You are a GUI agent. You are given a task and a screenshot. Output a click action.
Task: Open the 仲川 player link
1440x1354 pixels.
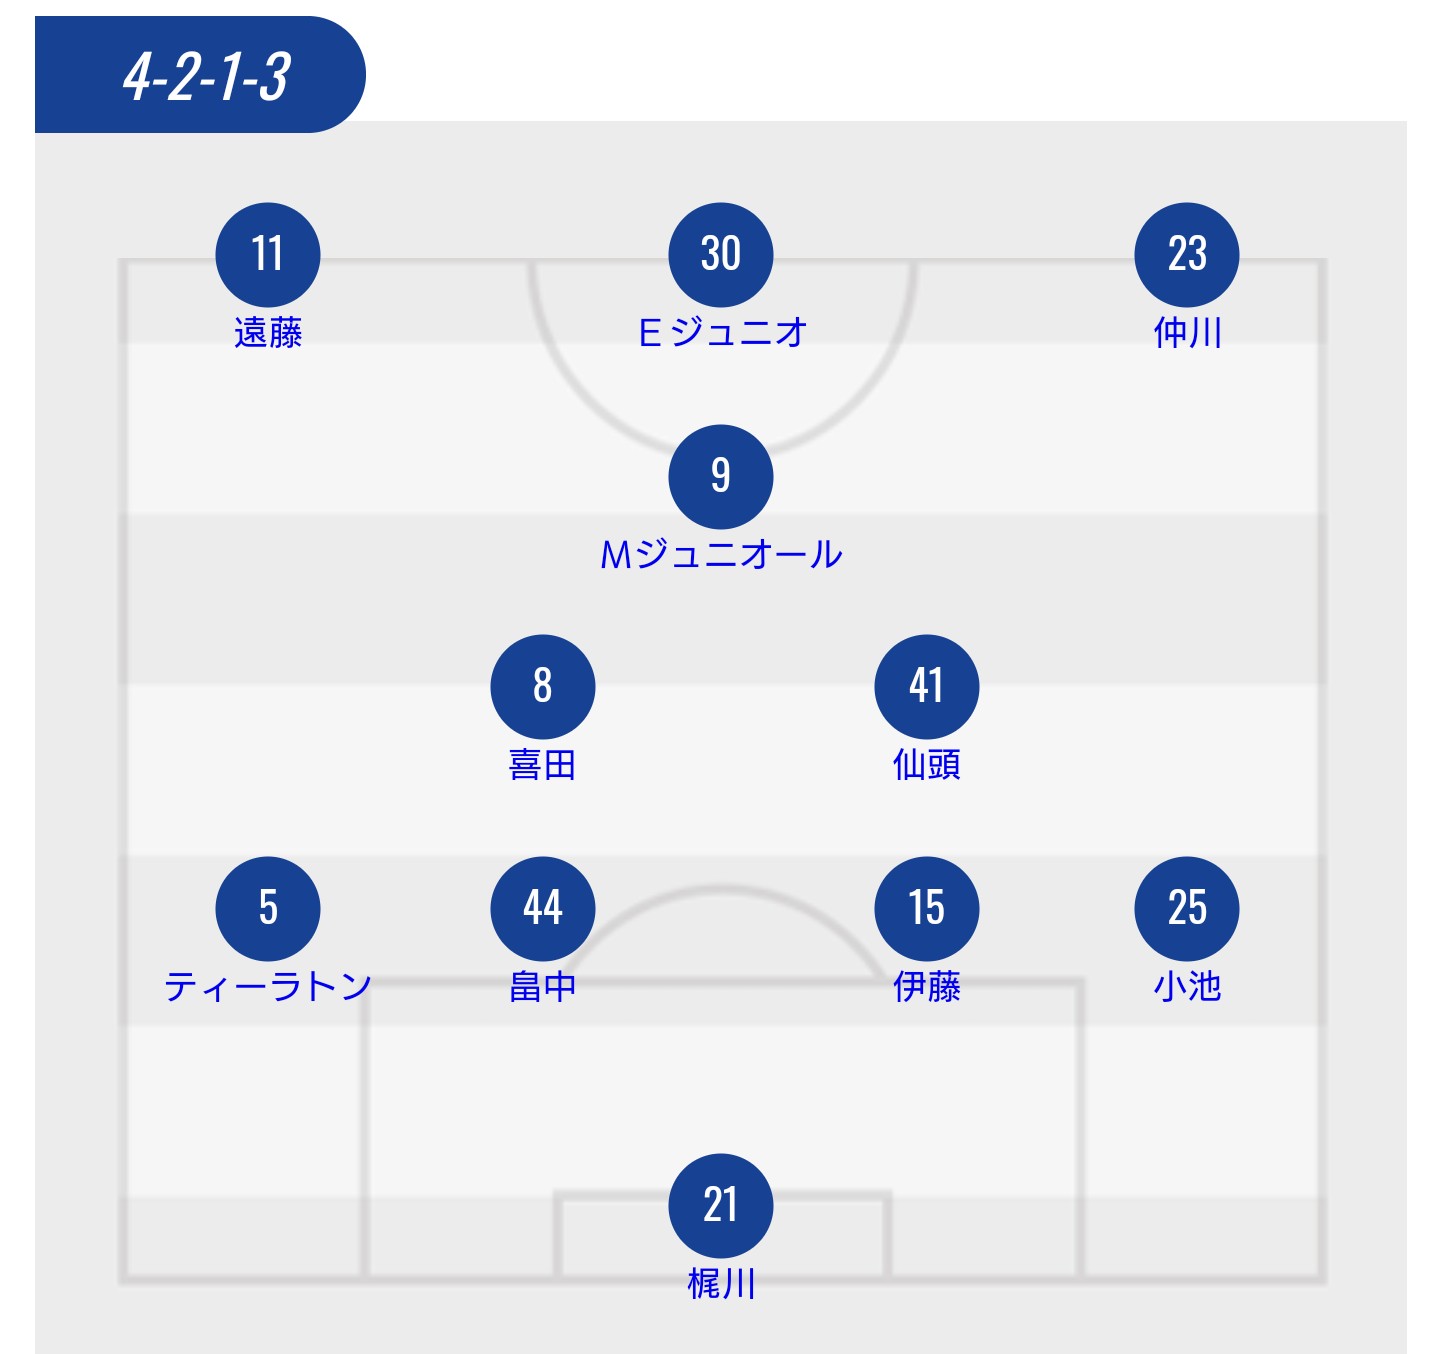(x=1187, y=333)
